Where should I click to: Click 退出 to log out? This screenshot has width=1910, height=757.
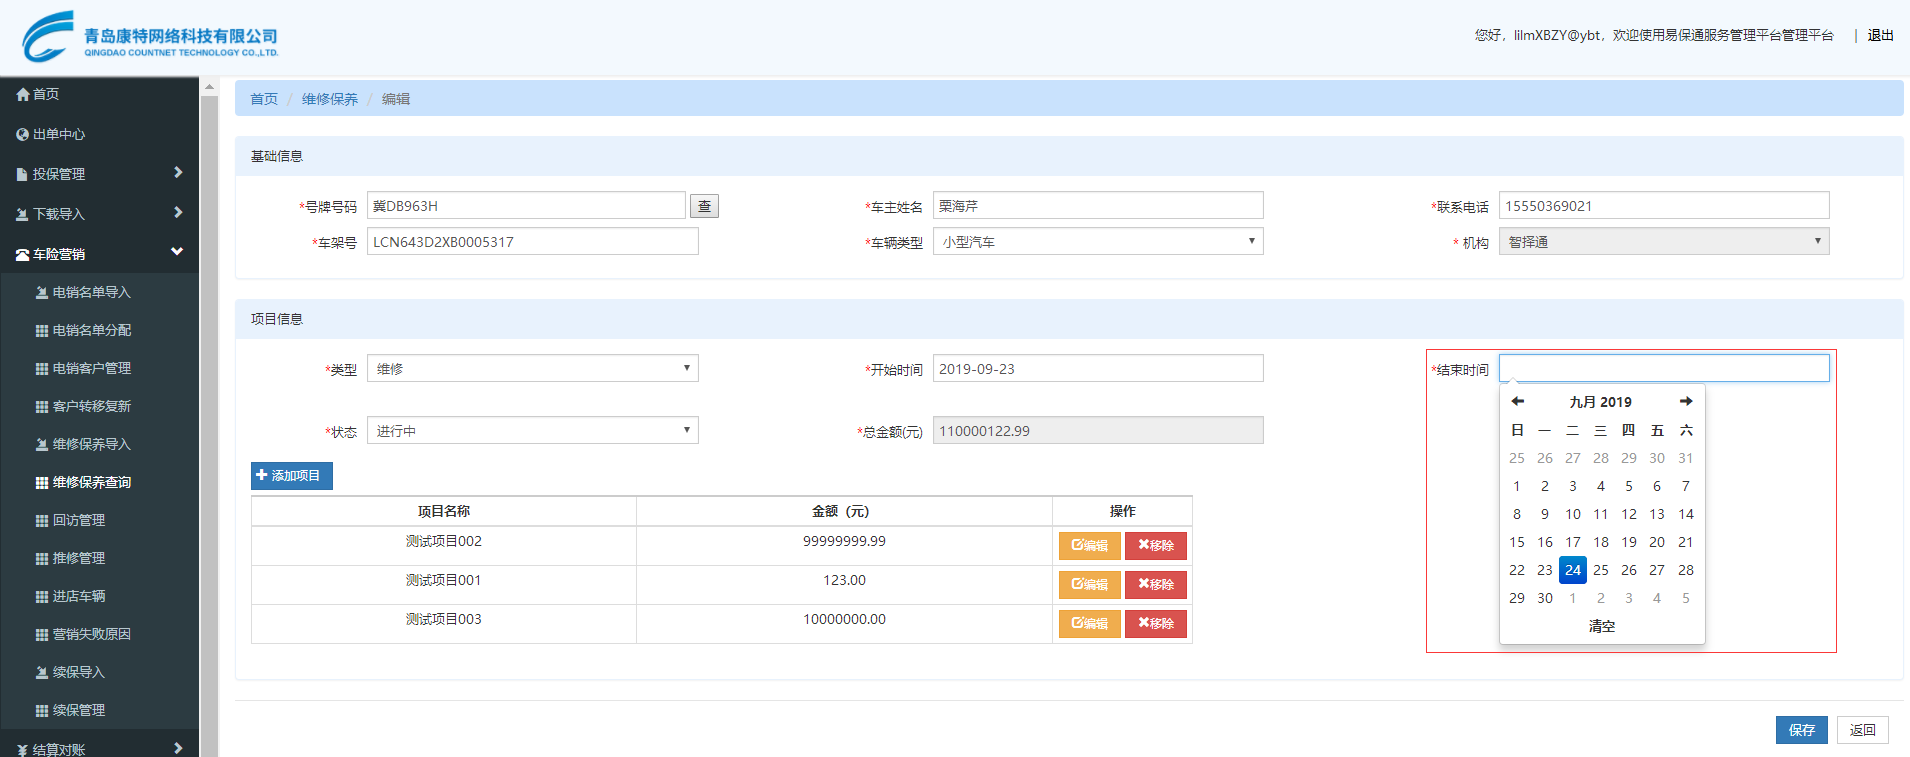1880,35
